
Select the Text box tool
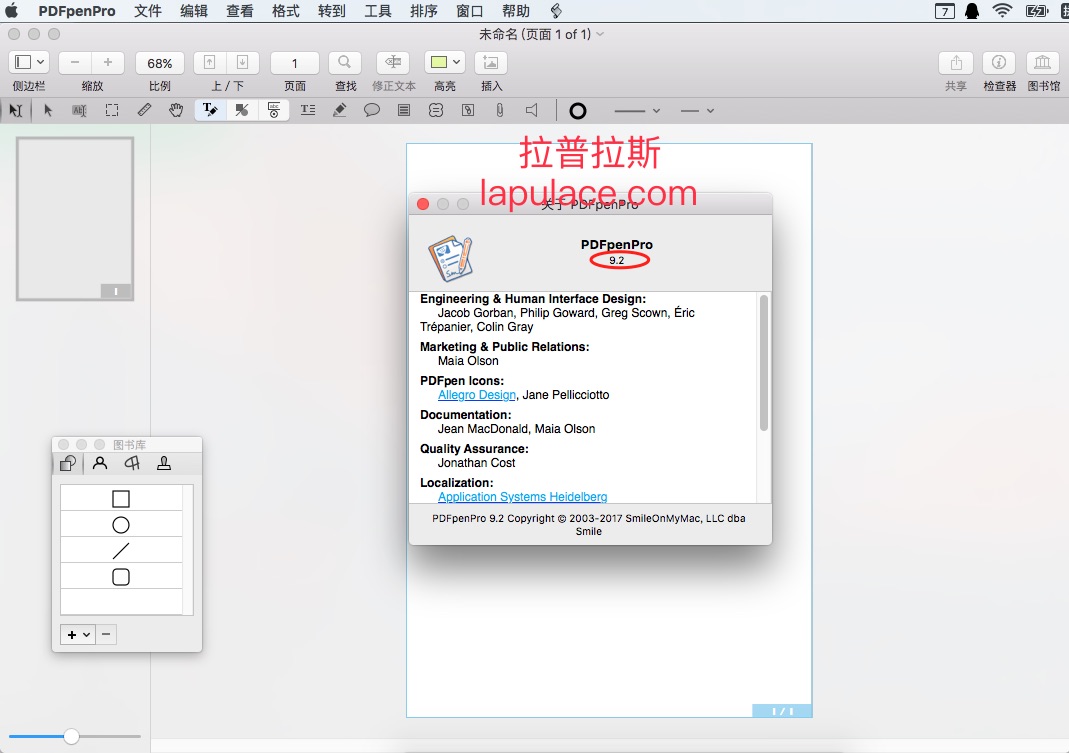click(307, 110)
